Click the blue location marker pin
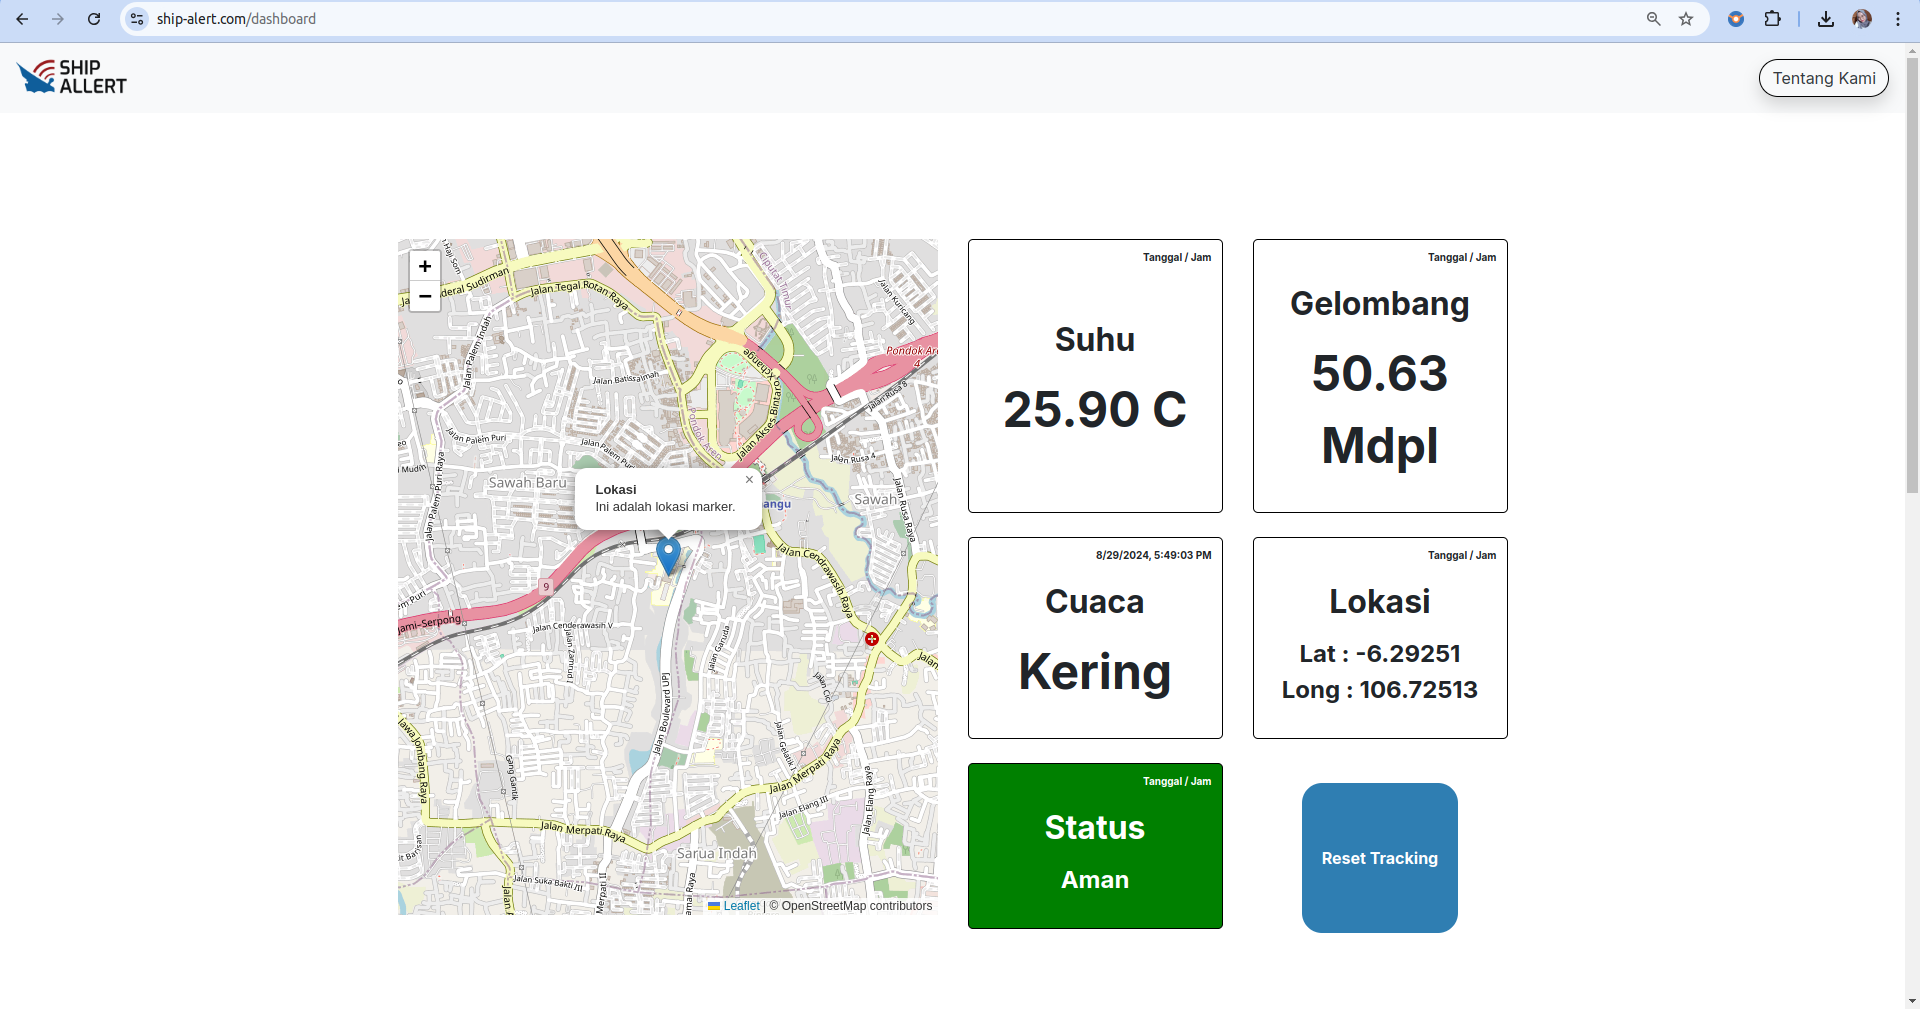Screen dimensions: 1920x1009 [x=668, y=556]
